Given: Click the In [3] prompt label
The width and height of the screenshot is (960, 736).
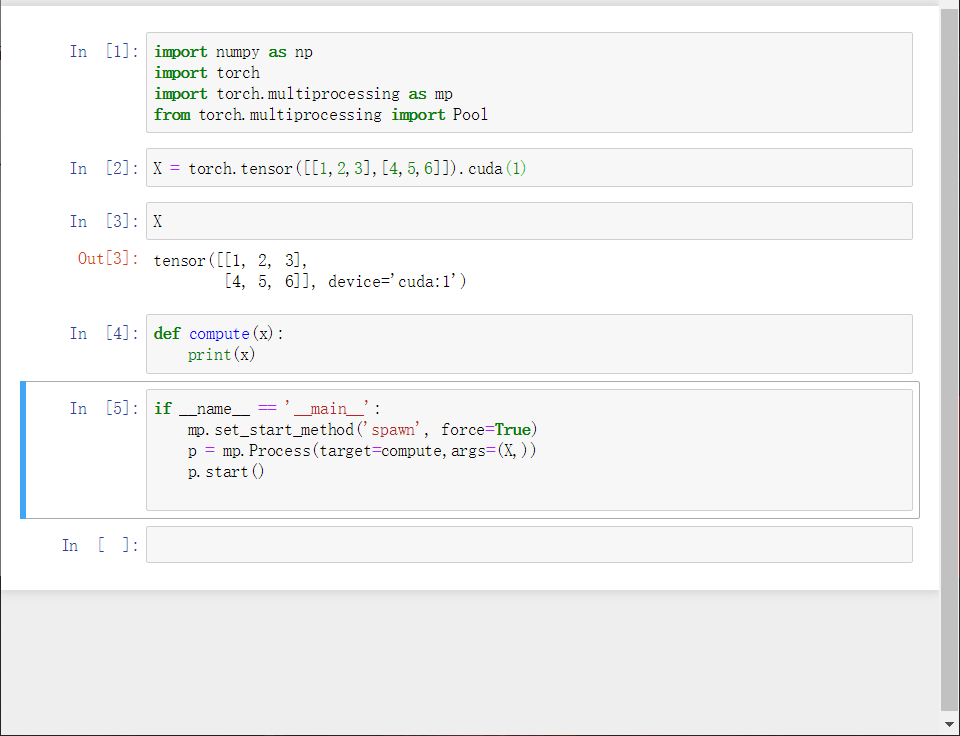Looking at the screenshot, I should [x=104, y=221].
